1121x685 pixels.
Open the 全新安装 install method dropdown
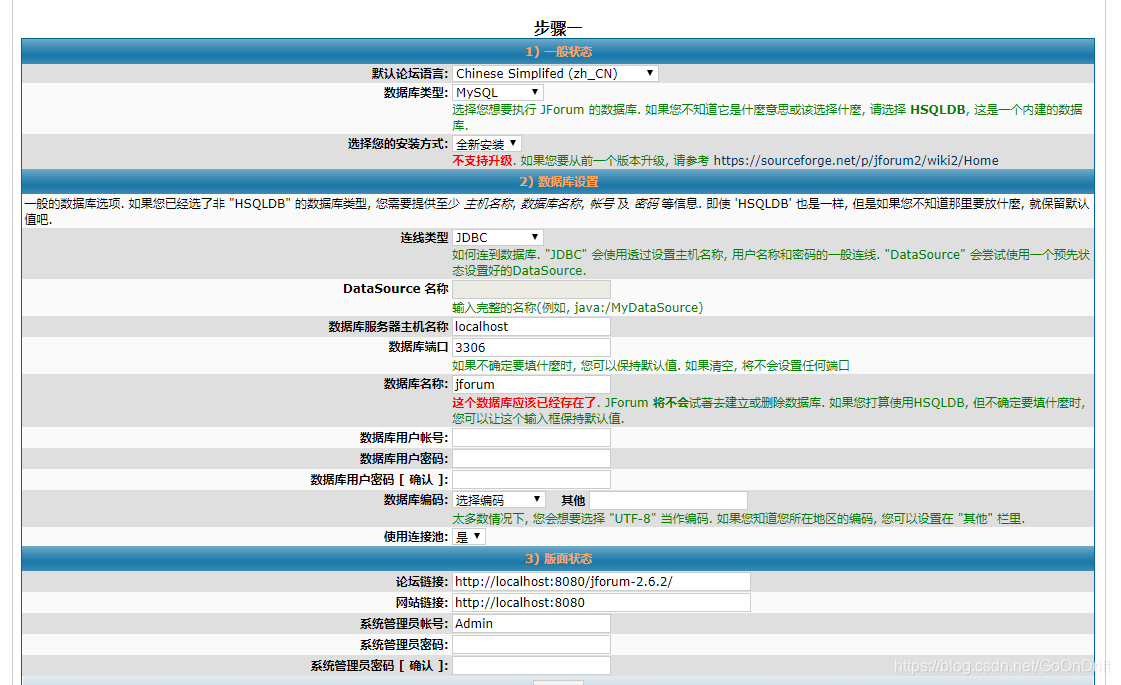pos(486,144)
